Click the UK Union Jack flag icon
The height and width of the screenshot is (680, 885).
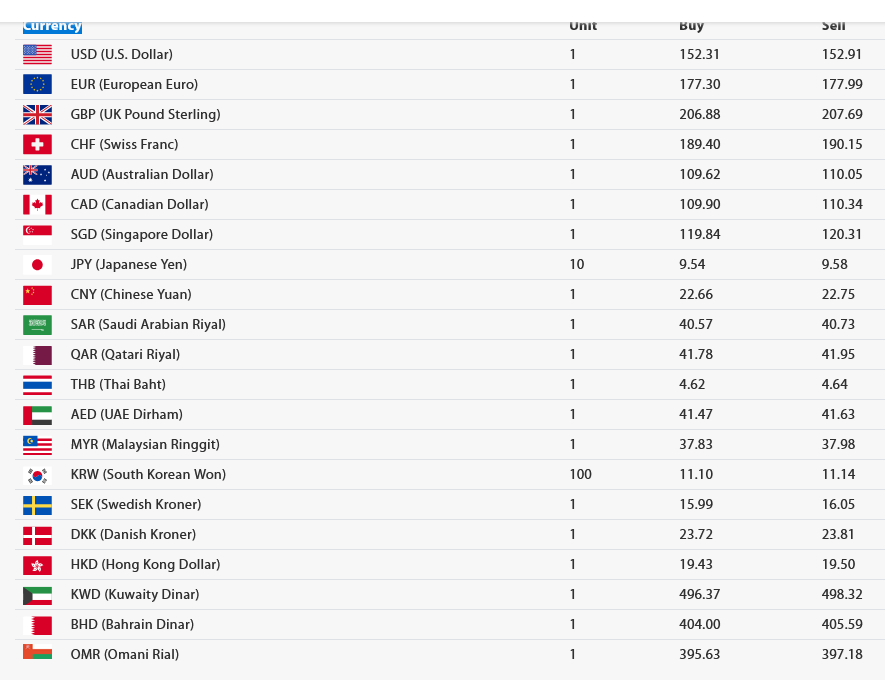pos(37,115)
